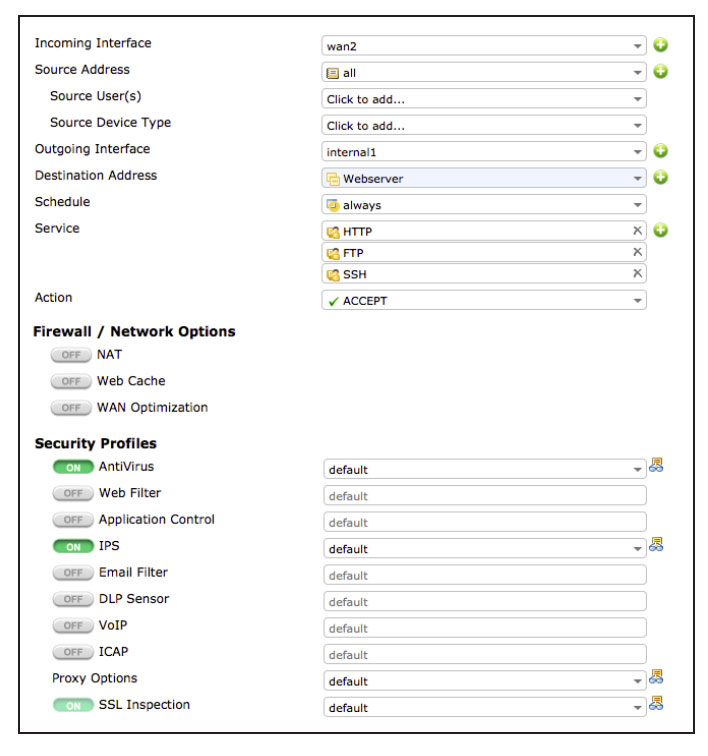Open the AntiVirus profile dropdown
Image resolution: width=708 pixels, height=756 pixels.
(485, 469)
